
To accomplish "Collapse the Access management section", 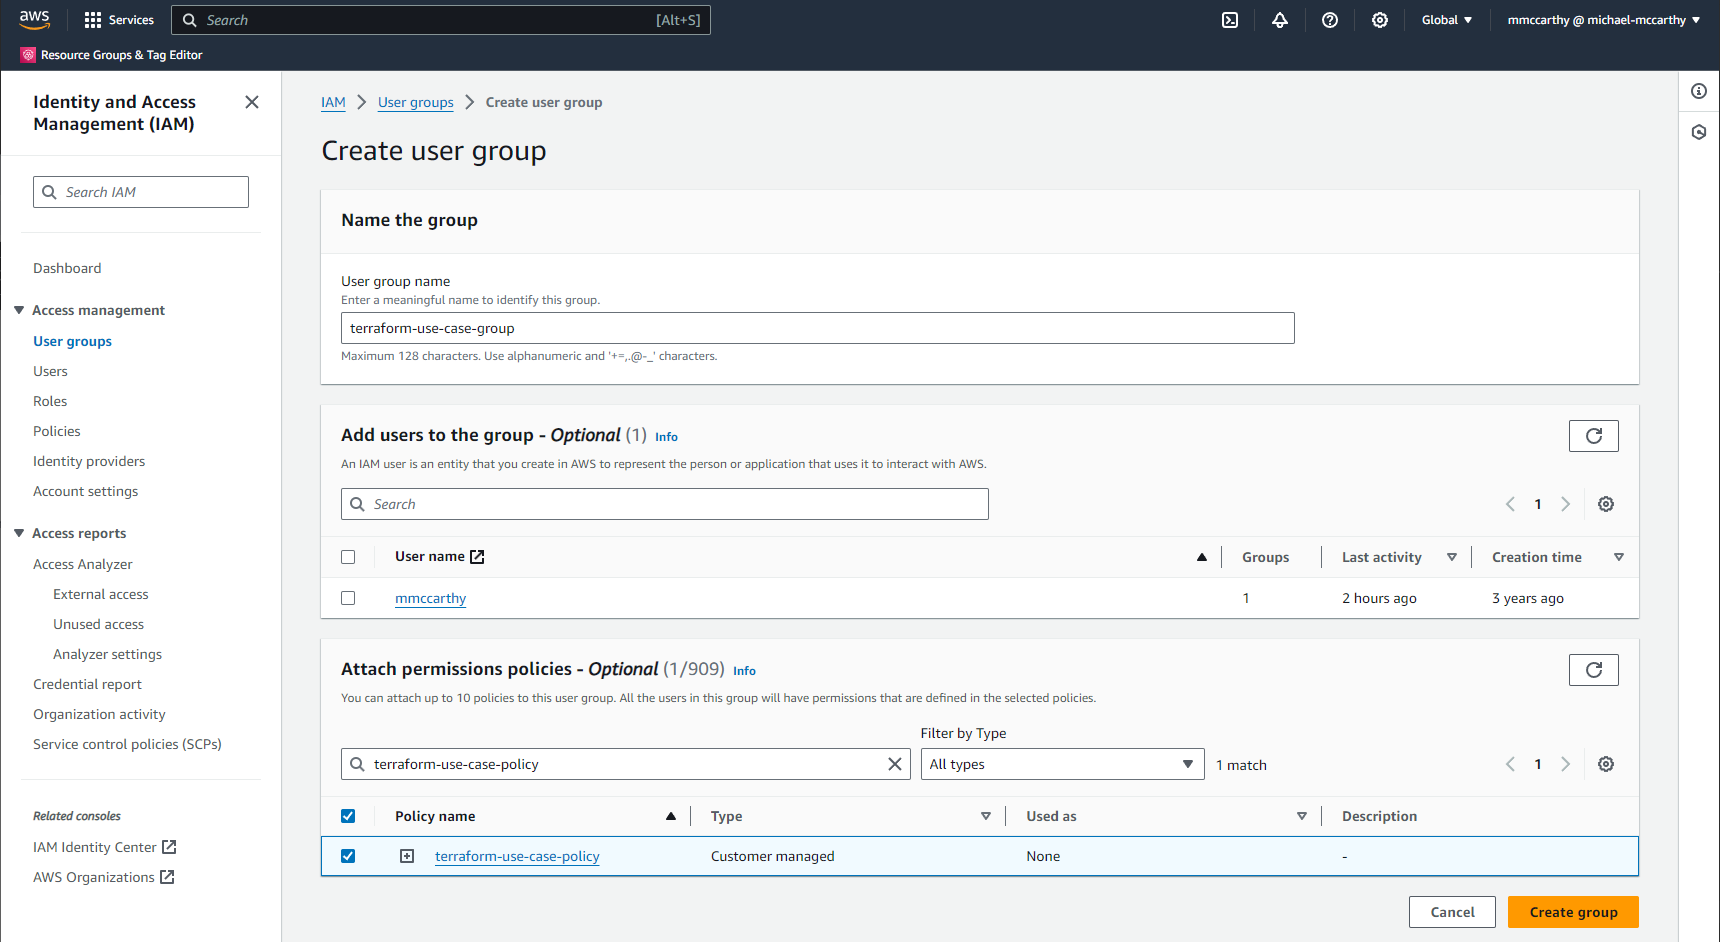I will pos(19,310).
